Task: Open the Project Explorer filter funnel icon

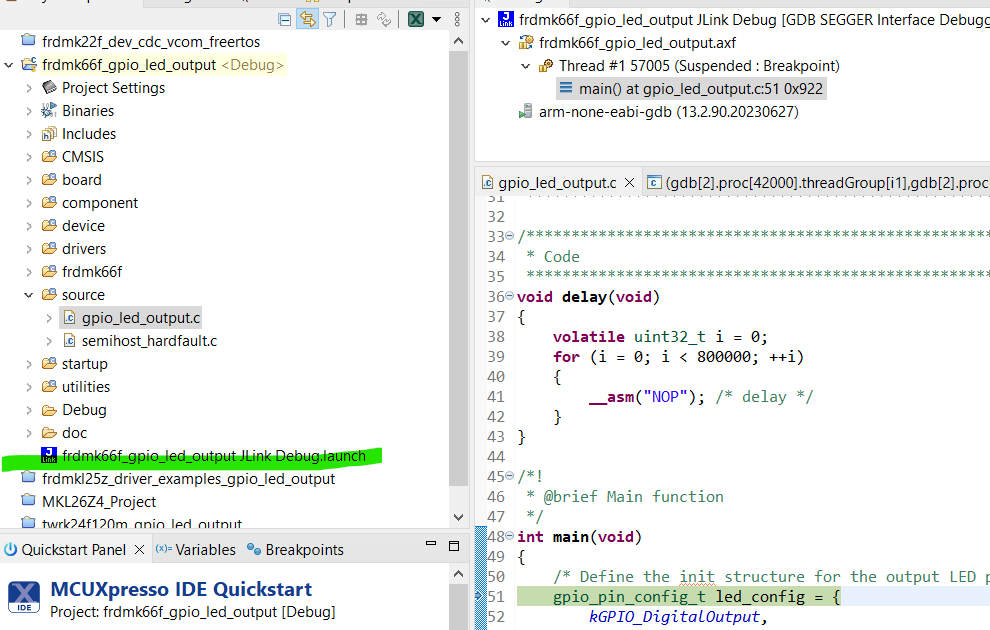Action: click(330, 20)
